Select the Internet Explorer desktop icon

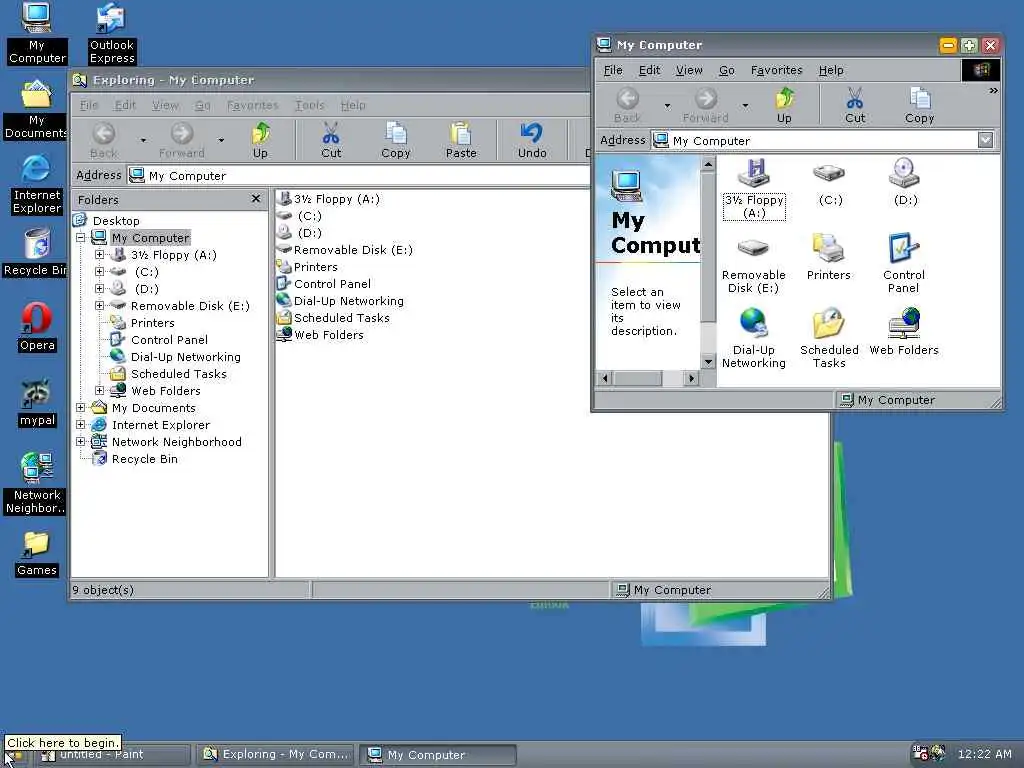37,185
